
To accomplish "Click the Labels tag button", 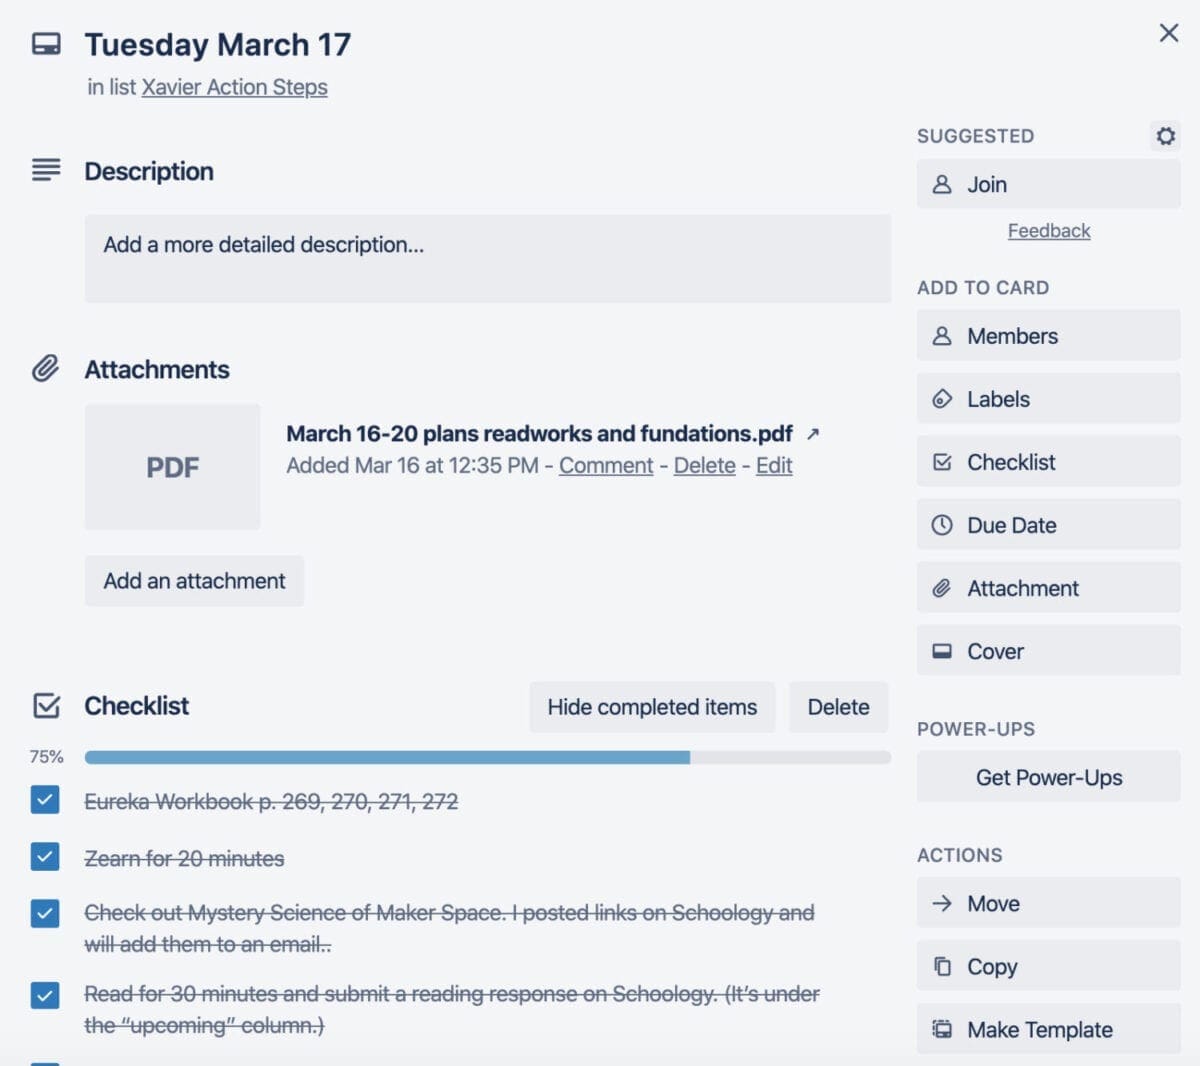I will (1048, 399).
